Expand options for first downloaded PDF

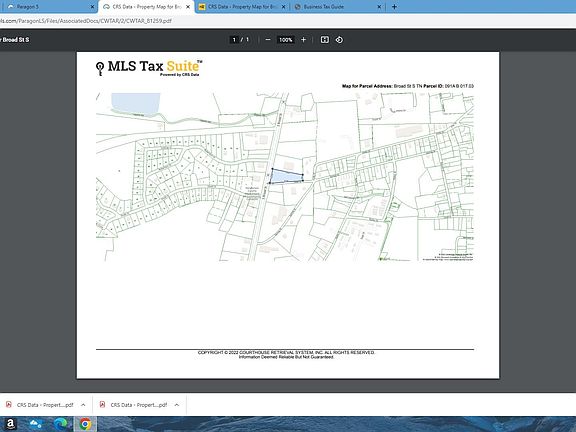point(83,405)
